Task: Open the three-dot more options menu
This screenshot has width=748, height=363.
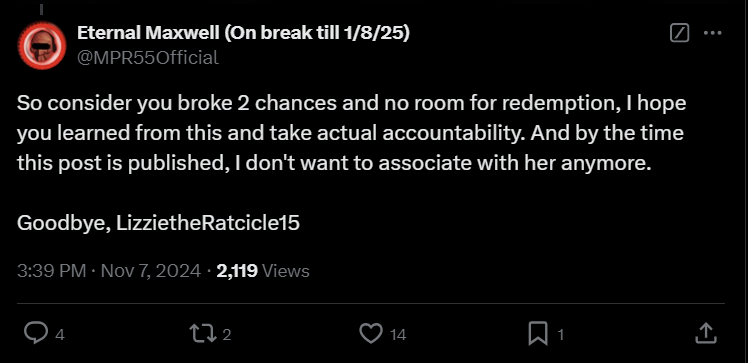Action: pyautogui.click(x=713, y=33)
